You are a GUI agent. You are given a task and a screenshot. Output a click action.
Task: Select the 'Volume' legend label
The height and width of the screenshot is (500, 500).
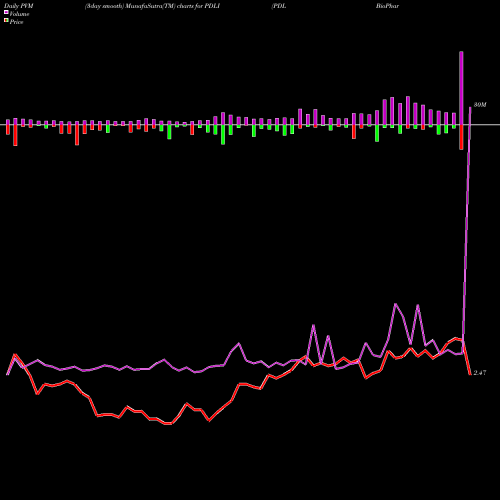click(x=19, y=14)
